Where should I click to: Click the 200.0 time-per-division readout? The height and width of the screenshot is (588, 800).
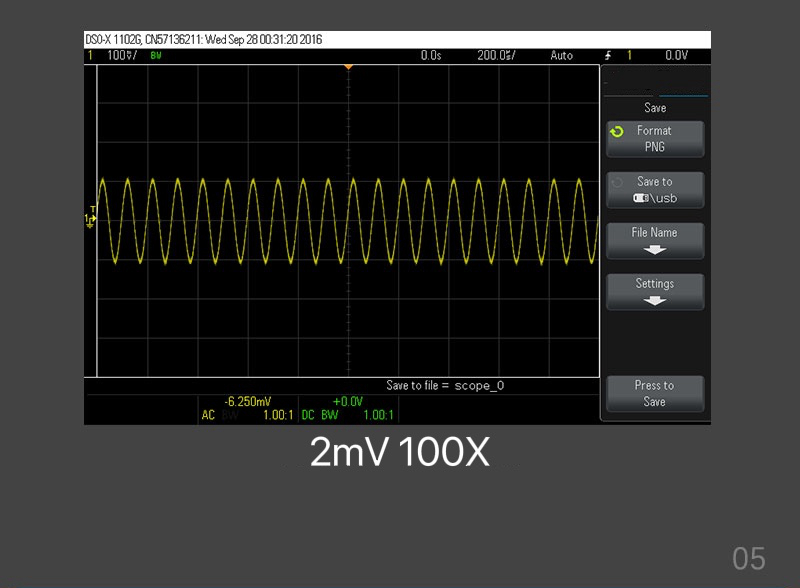(496, 56)
